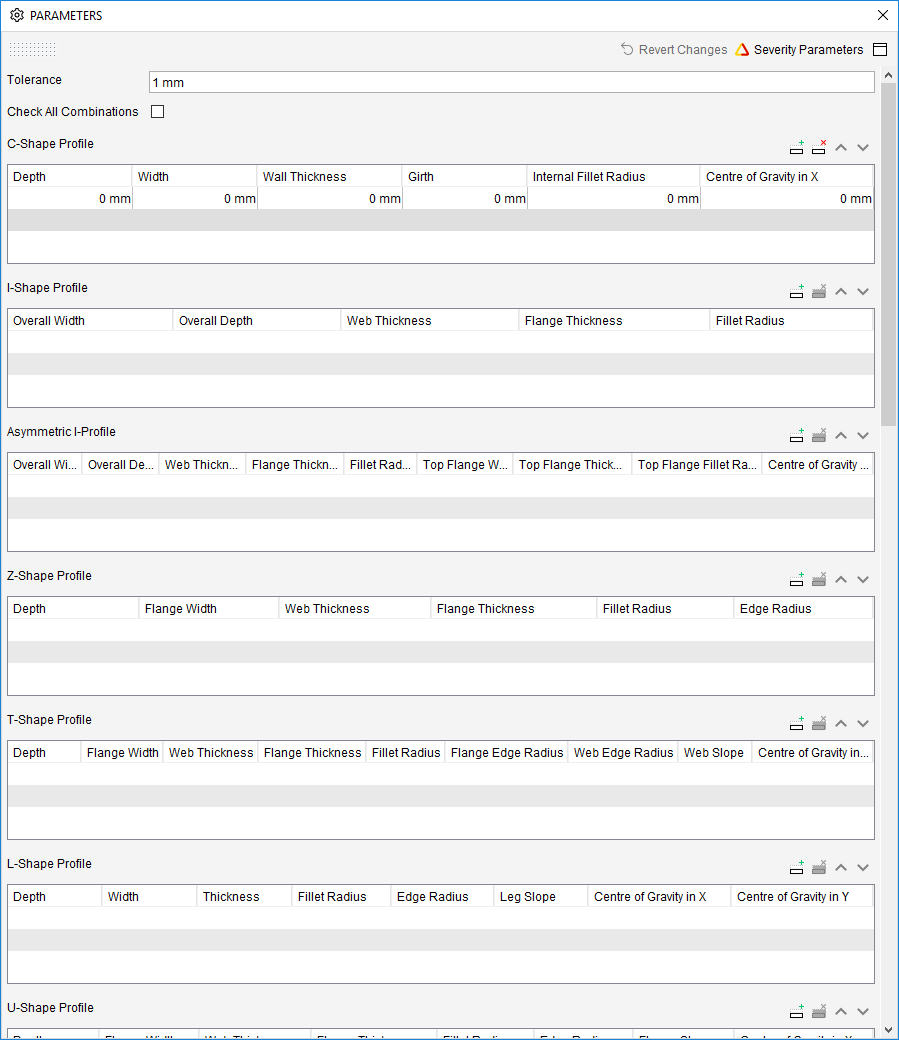
Task: Click the vertical scrollbar thumb
Action: 888,255
